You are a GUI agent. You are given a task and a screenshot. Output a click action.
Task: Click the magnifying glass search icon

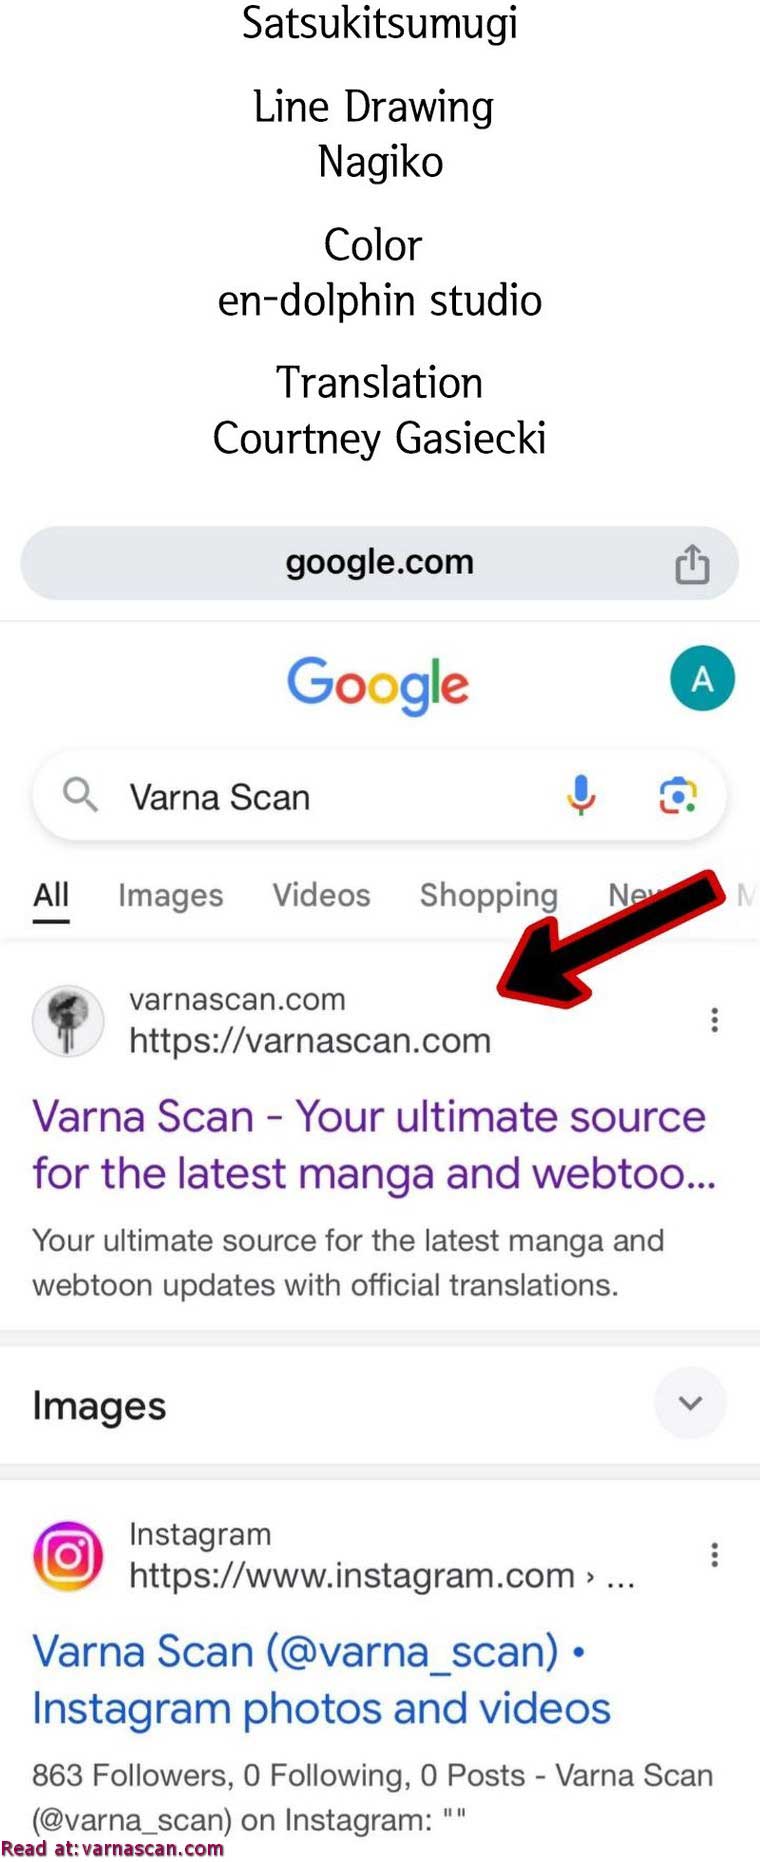(80, 796)
